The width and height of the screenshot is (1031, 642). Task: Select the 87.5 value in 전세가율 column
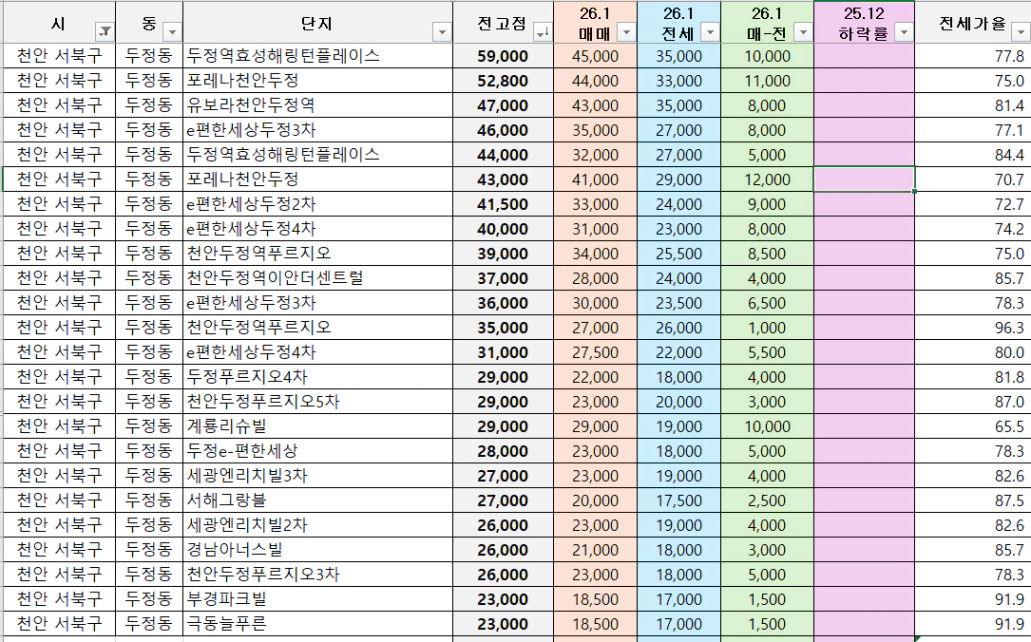click(x=972, y=500)
